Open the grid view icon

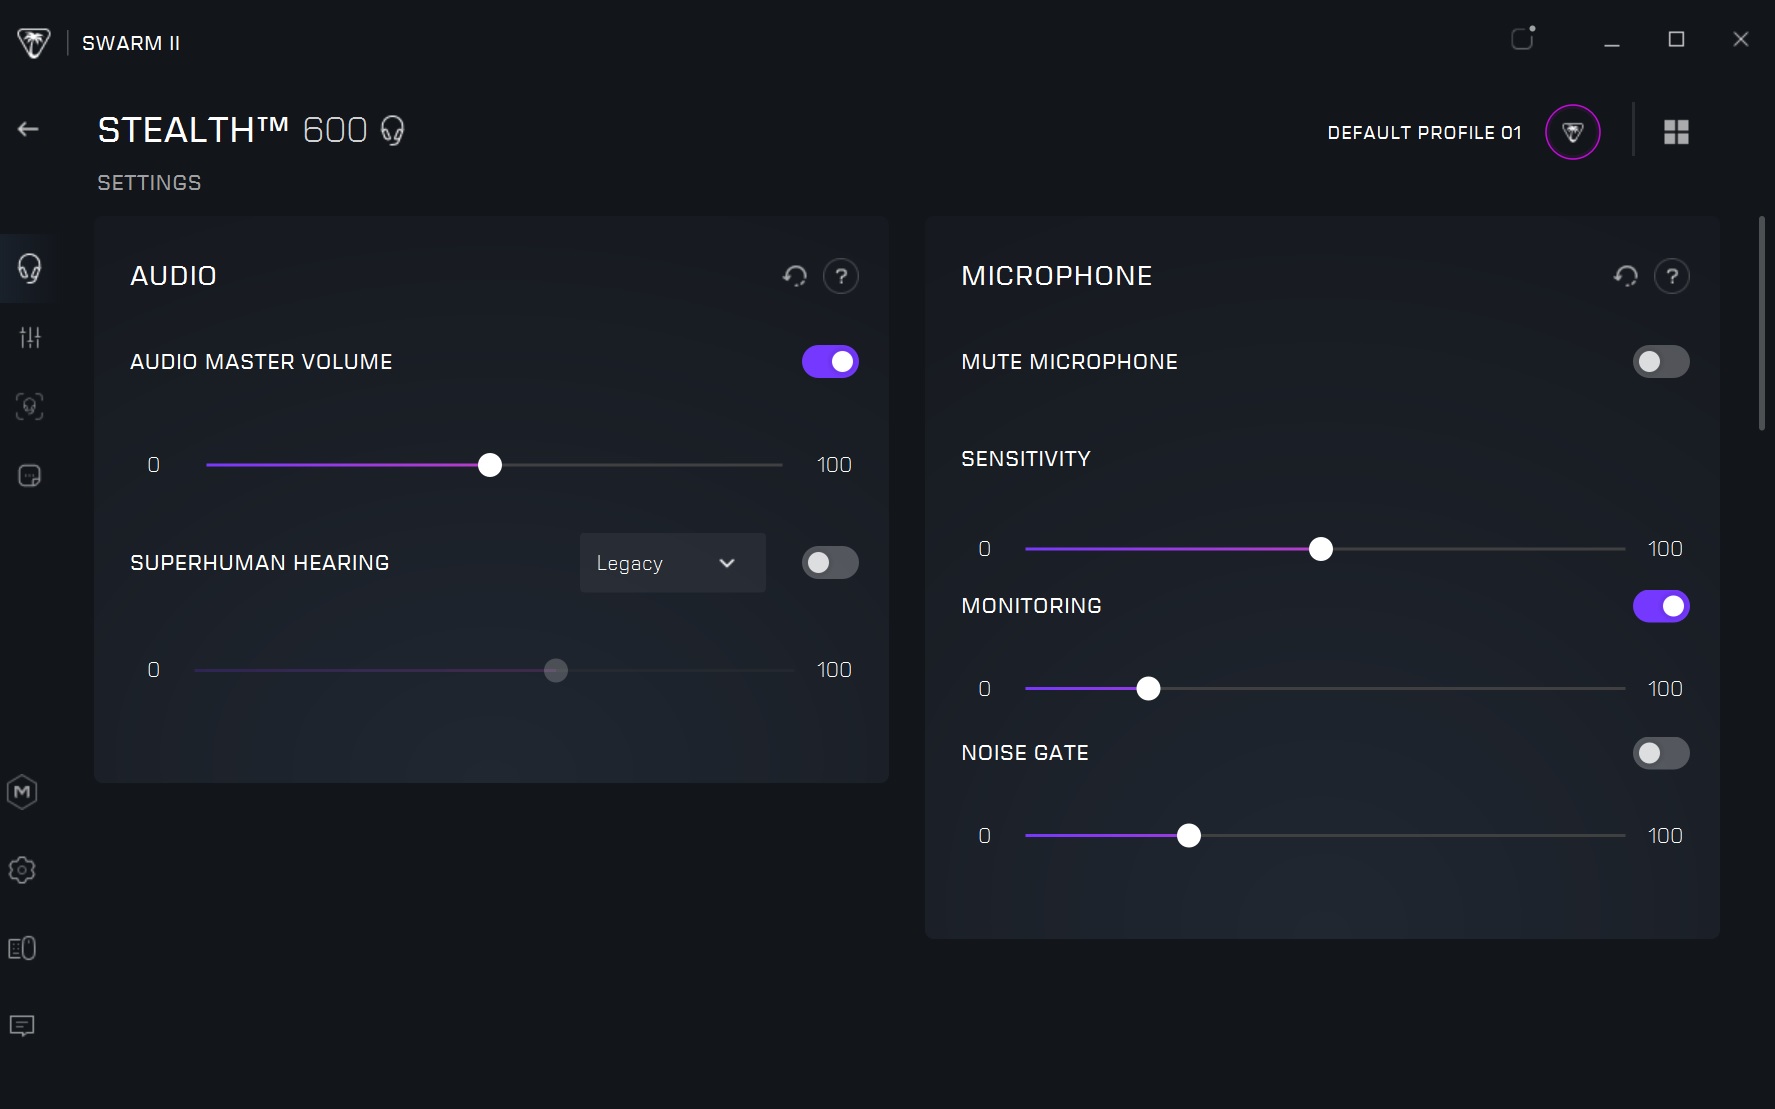pyautogui.click(x=1676, y=132)
